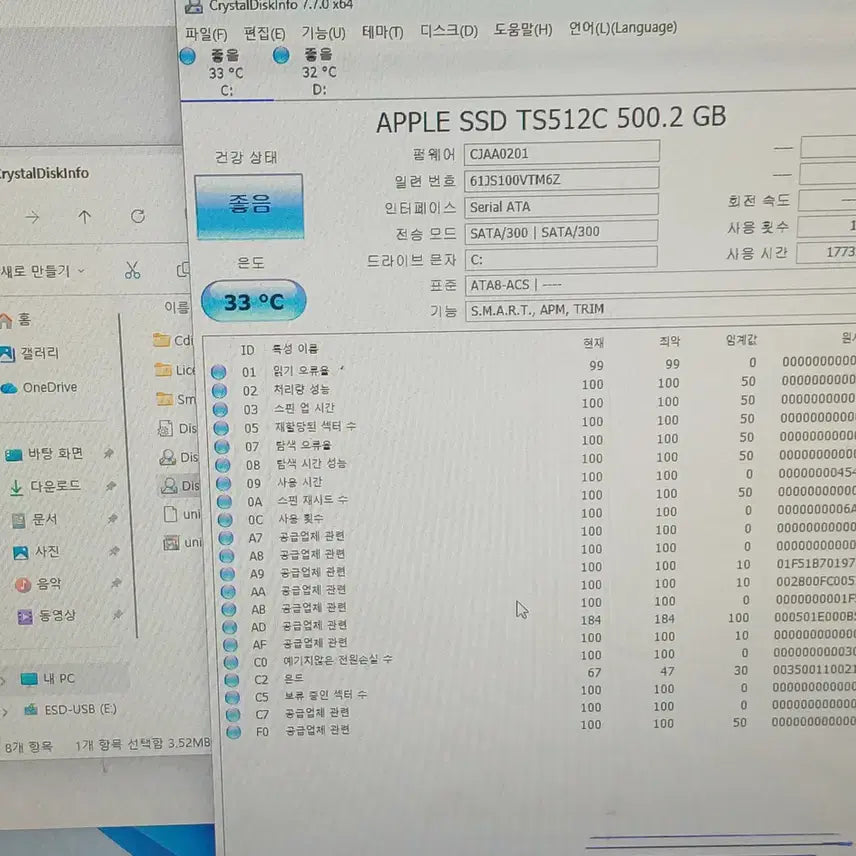This screenshot has width=856, height=856.
Task: Click the Serial ATA interface field
Action: [x=561, y=206]
